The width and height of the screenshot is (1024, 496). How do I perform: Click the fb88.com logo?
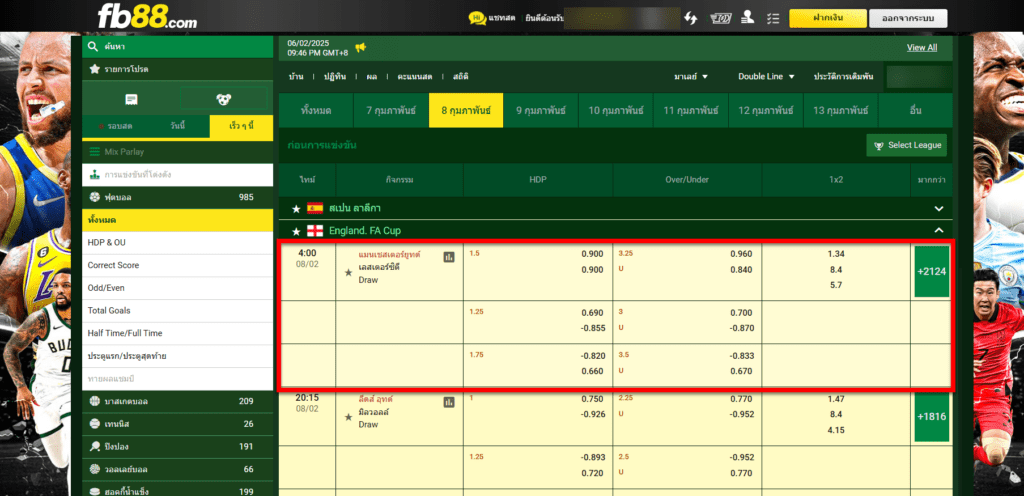[147, 16]
